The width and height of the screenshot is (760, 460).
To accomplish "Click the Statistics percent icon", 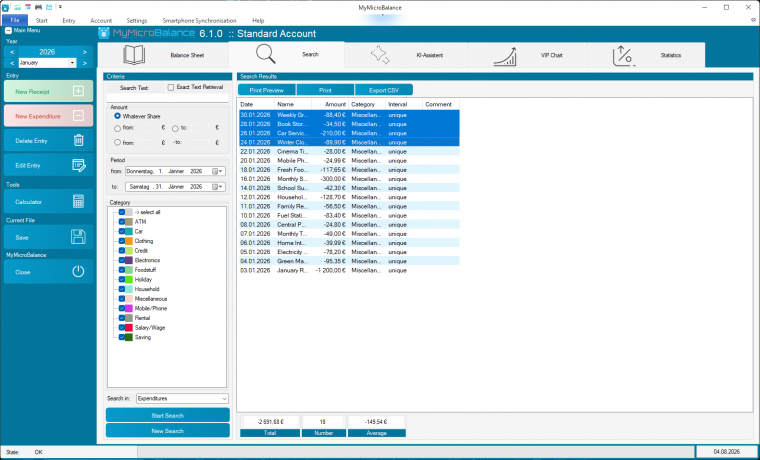I will coord(623,56).
